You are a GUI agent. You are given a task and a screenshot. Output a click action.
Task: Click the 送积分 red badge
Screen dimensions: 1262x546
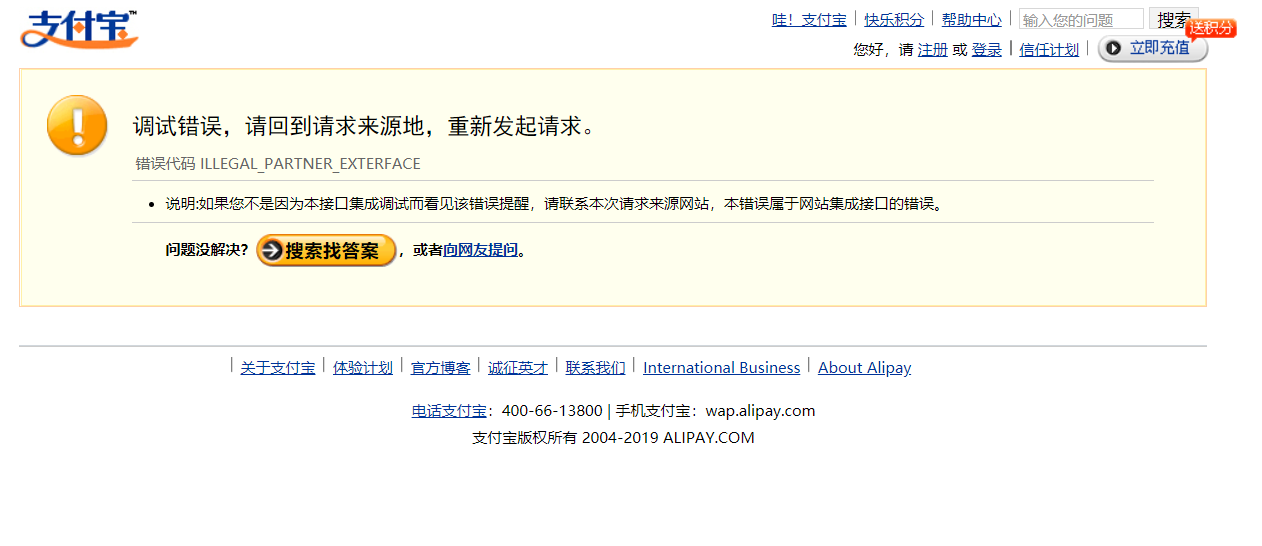pos(1211,28)
